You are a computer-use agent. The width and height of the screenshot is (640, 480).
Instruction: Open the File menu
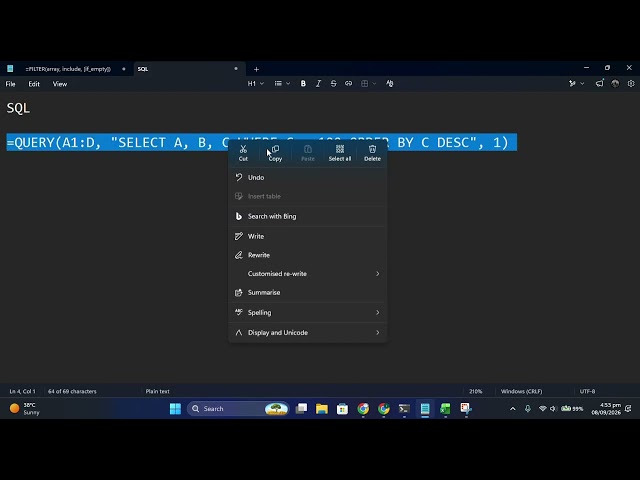[11, 84]
